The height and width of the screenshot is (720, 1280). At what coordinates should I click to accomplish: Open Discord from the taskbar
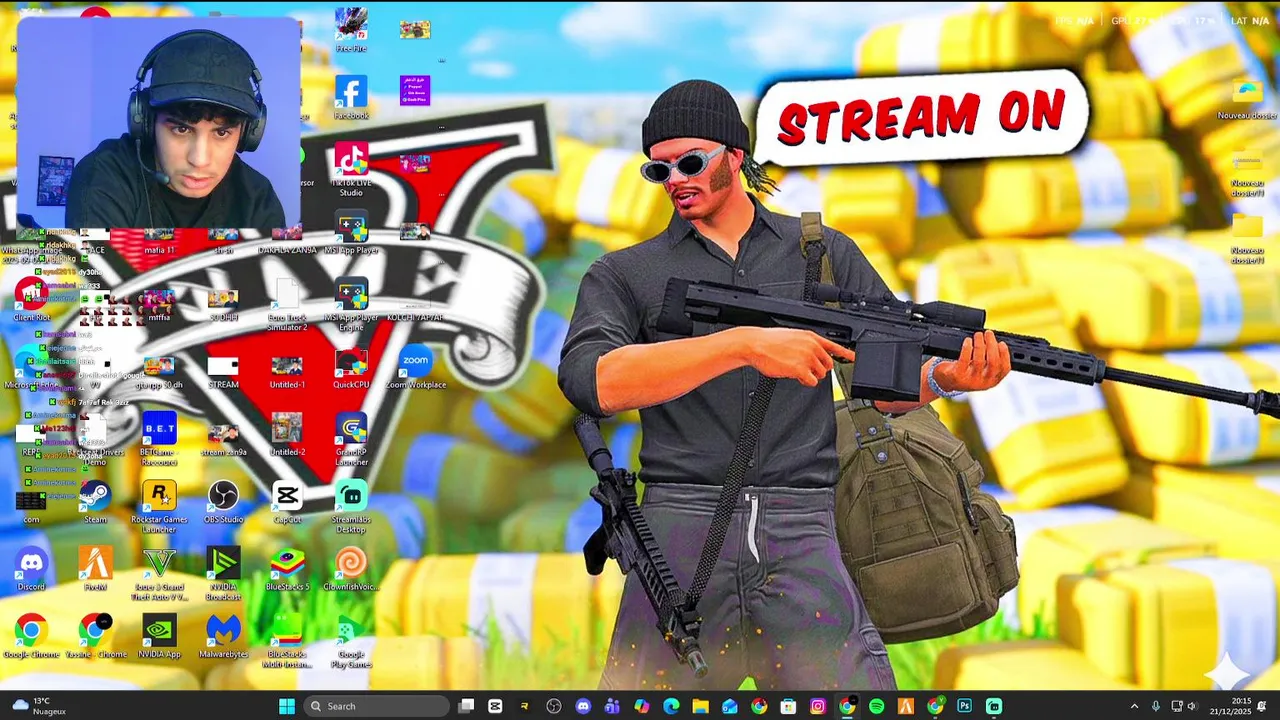[x=583, y=706]
